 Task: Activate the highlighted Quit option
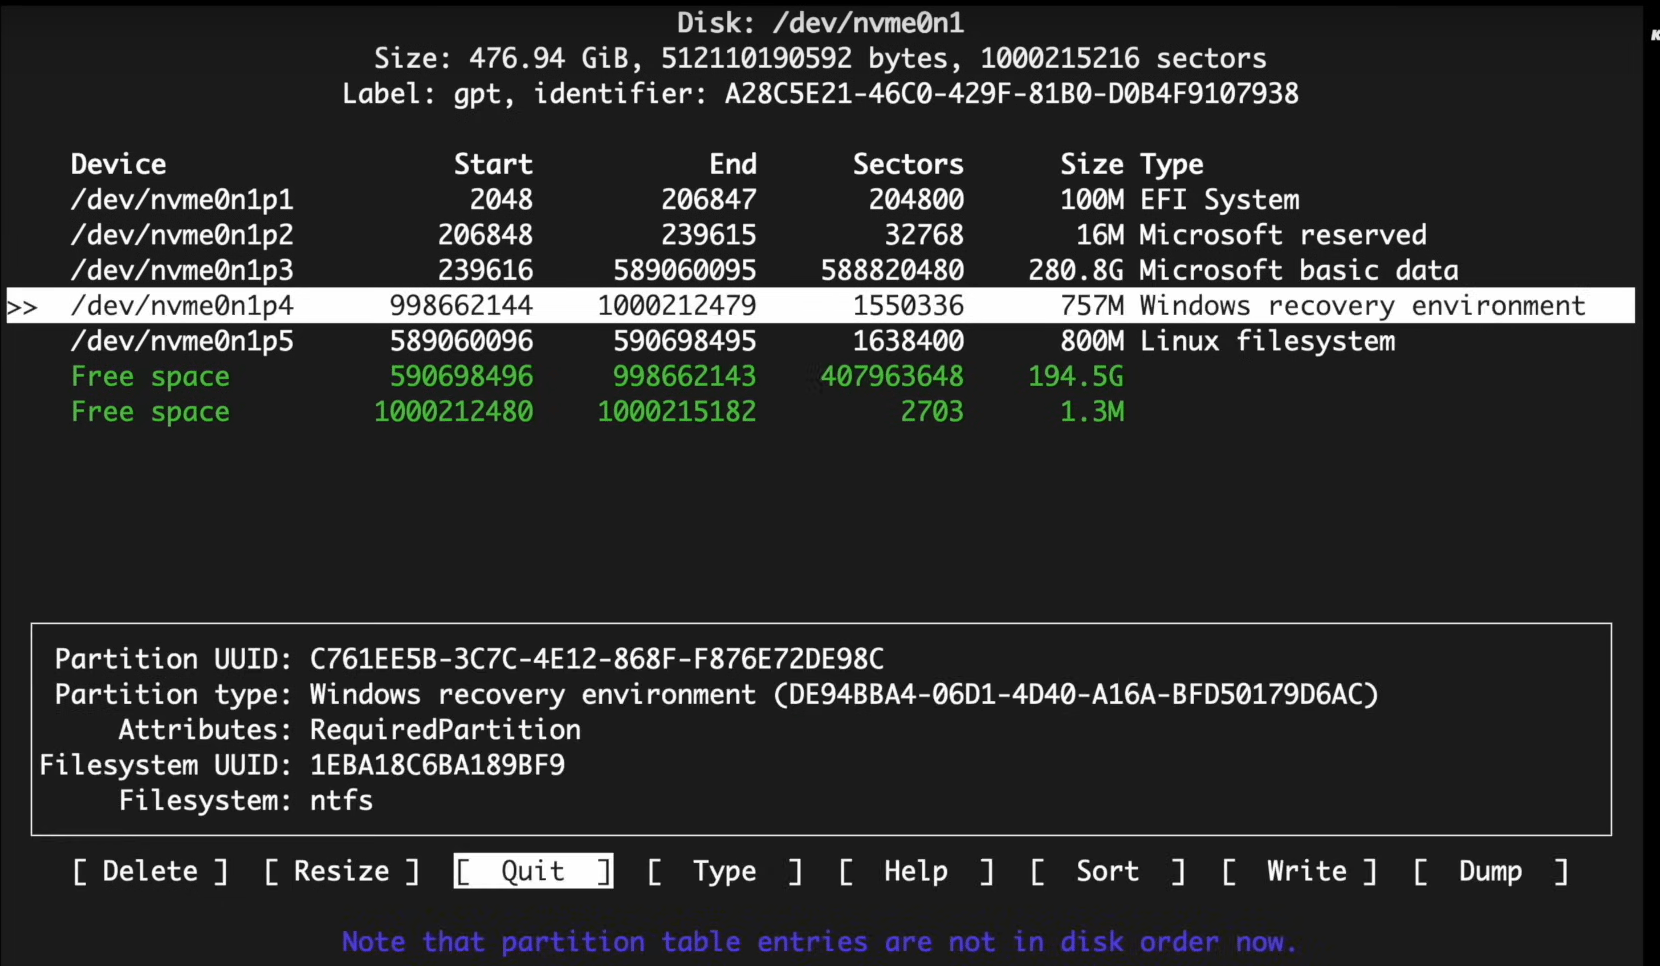point(533,871)
